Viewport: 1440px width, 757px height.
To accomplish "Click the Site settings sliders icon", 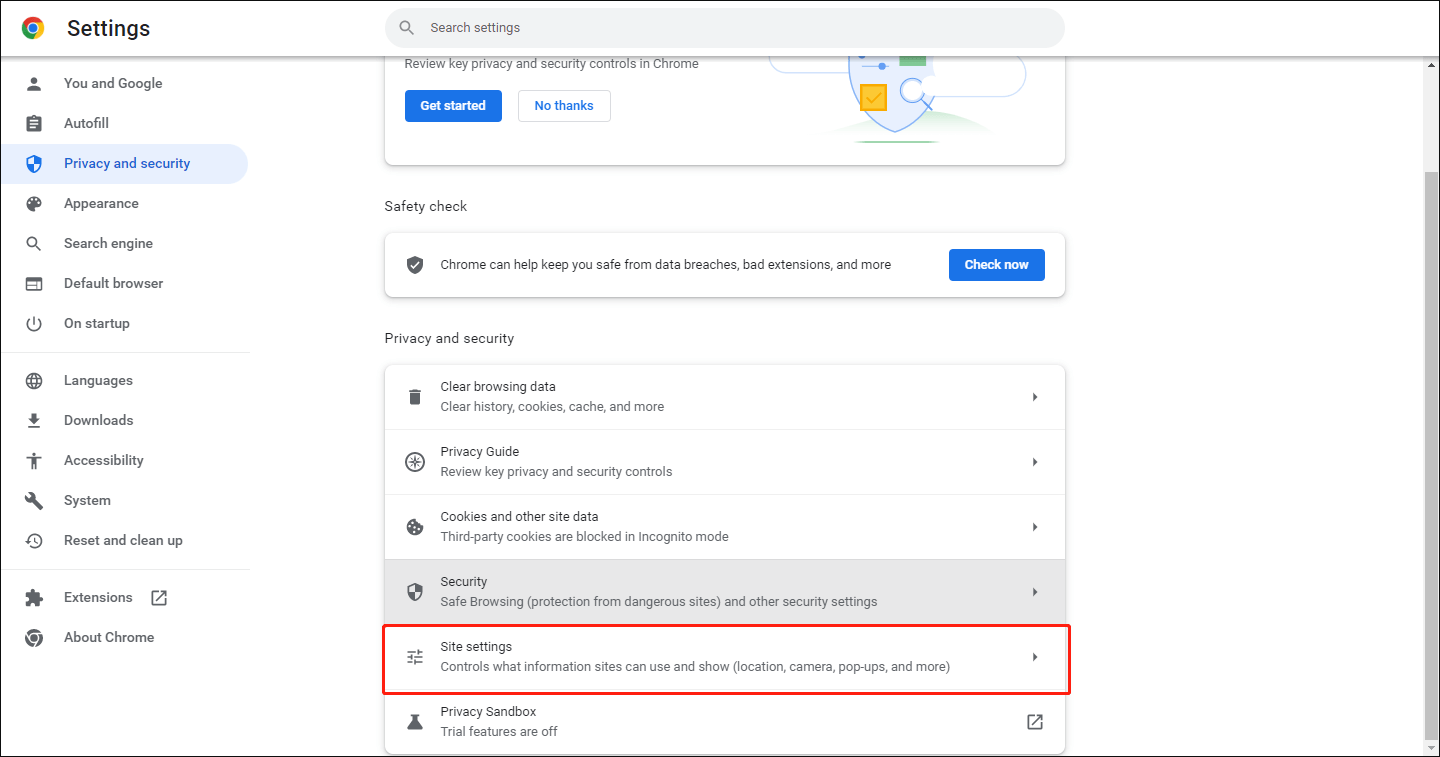I will pyautogui.click(x=415, y=657).
